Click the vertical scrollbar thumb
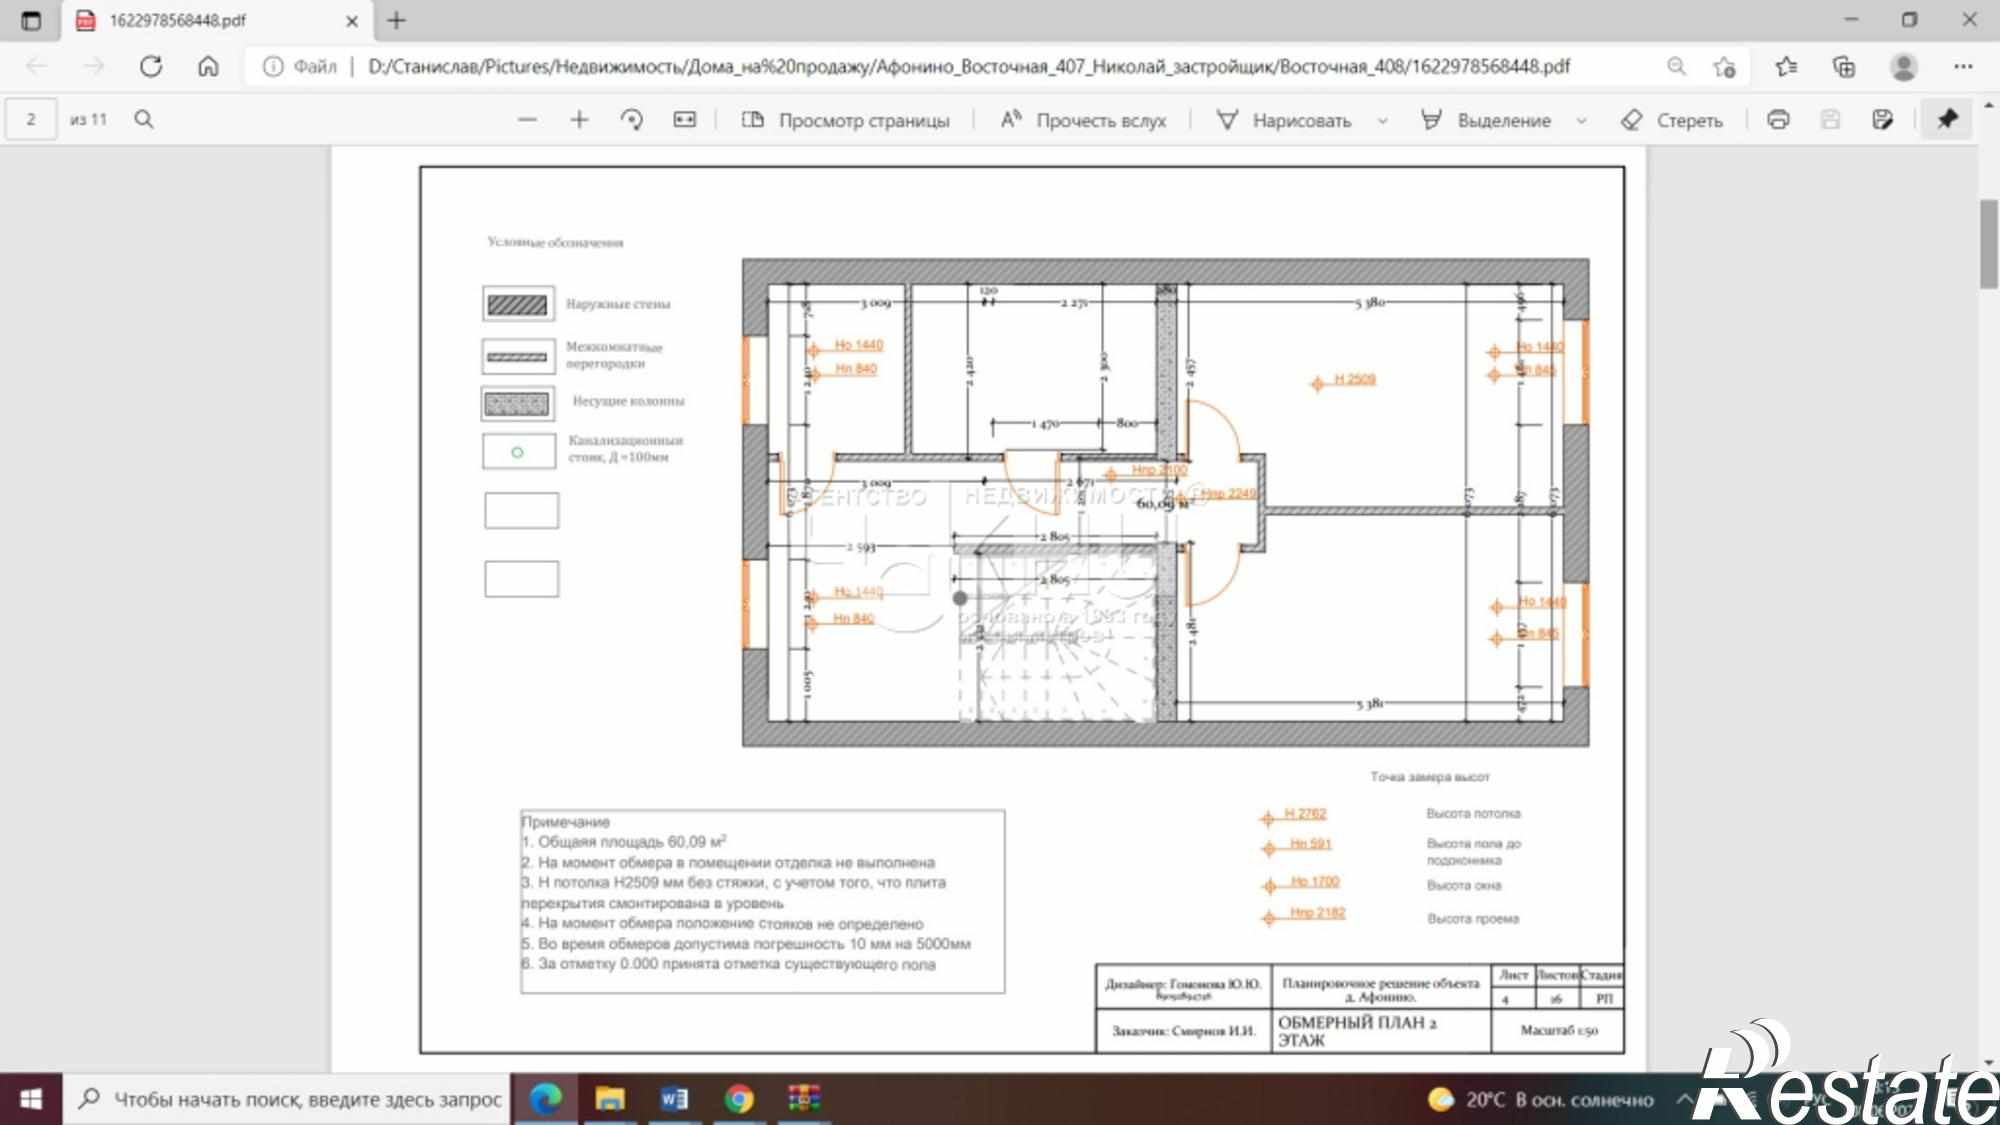 point(1988,244)
